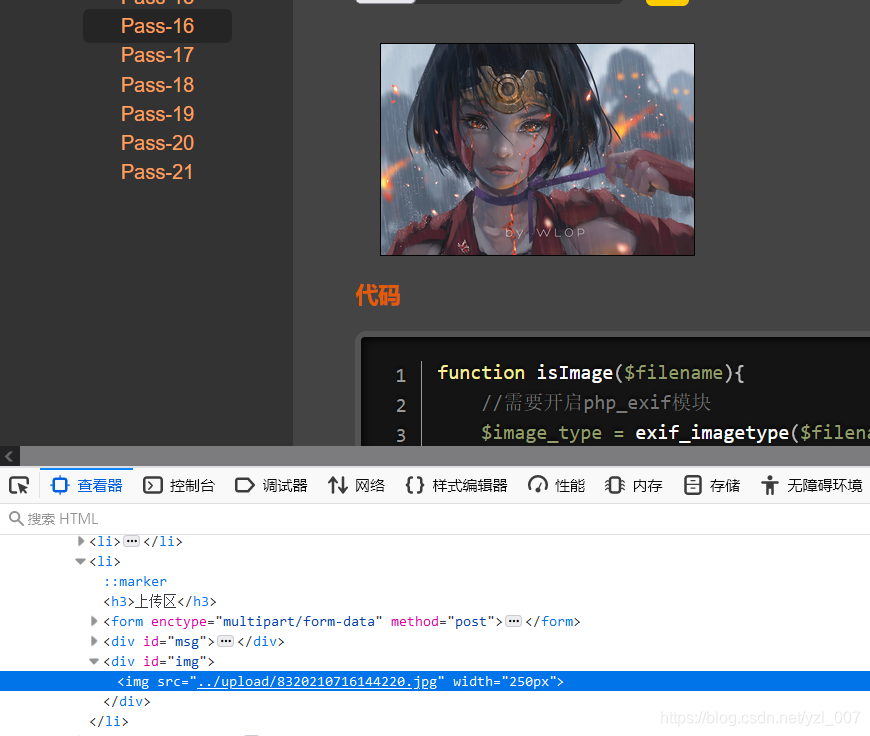The image size is (870, 736).
Task: Click the uploaded anime girl image
Action: coord(537,149)
